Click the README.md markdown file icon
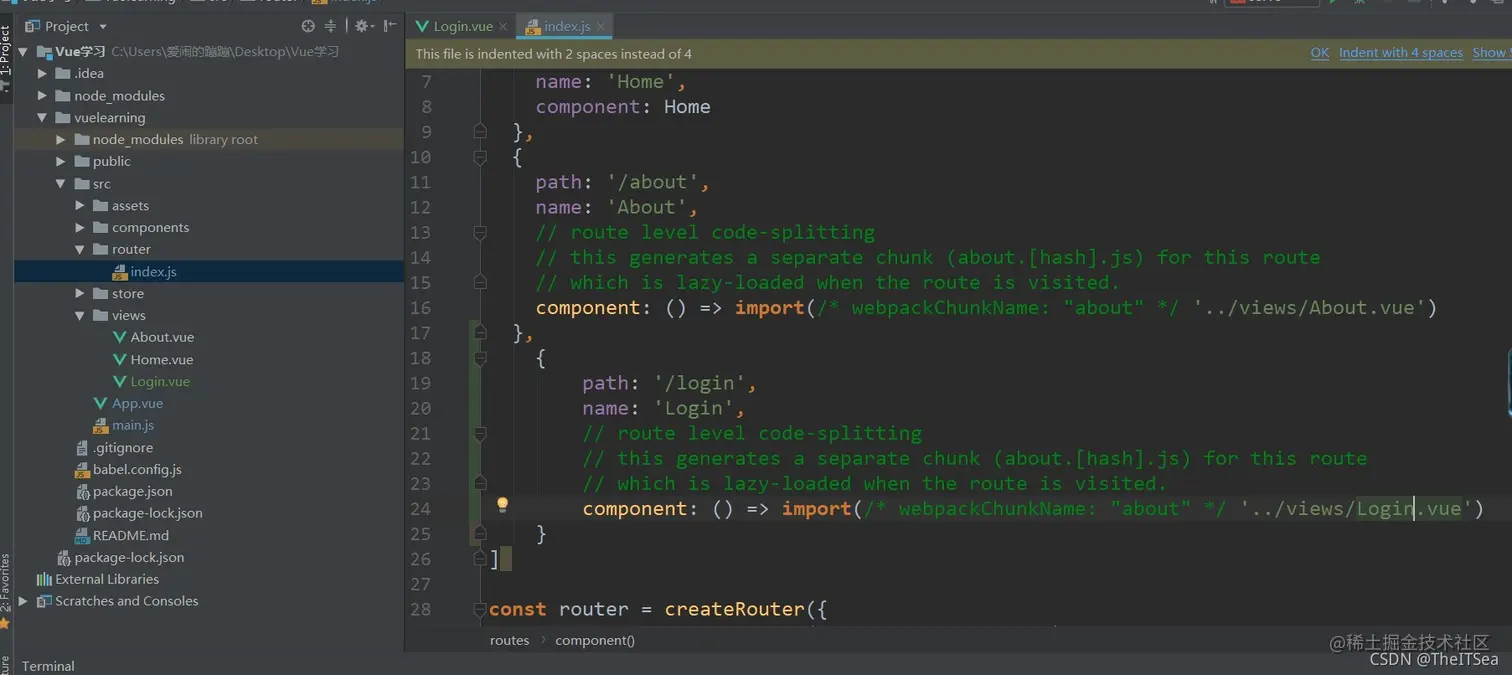 click(x=82, y=536)
